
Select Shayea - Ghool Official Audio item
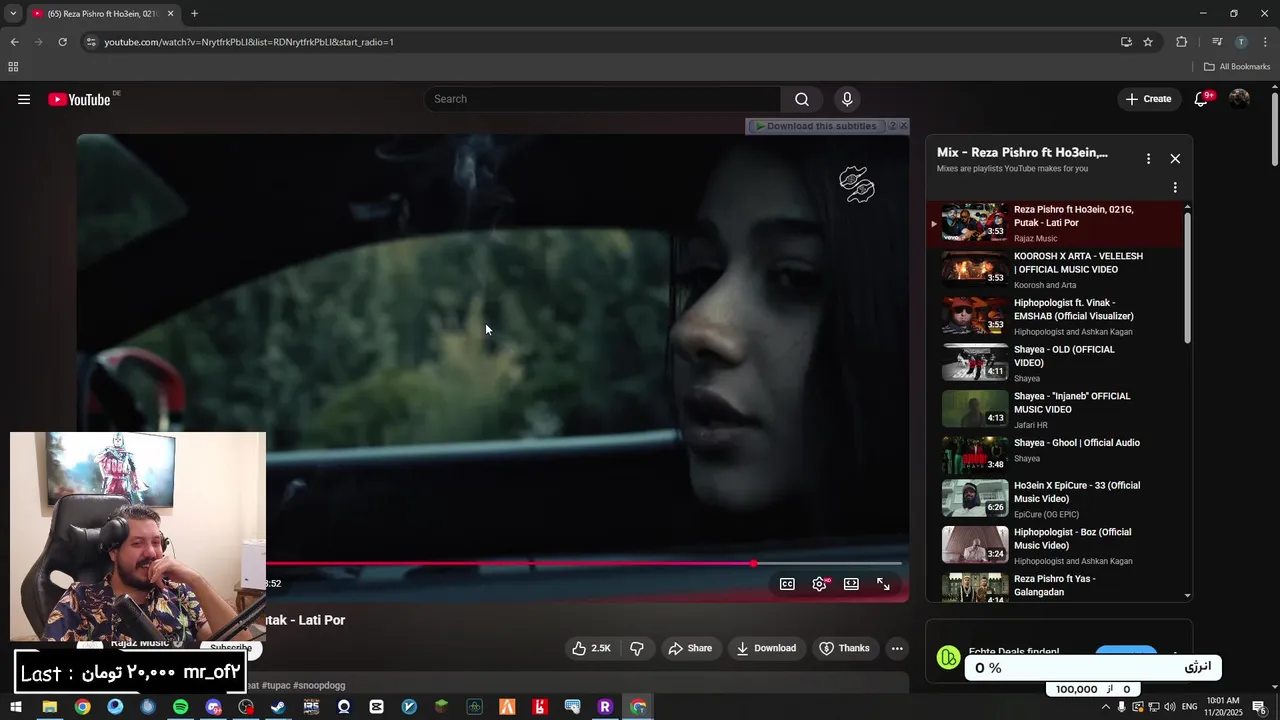[x=1055, y=454]
